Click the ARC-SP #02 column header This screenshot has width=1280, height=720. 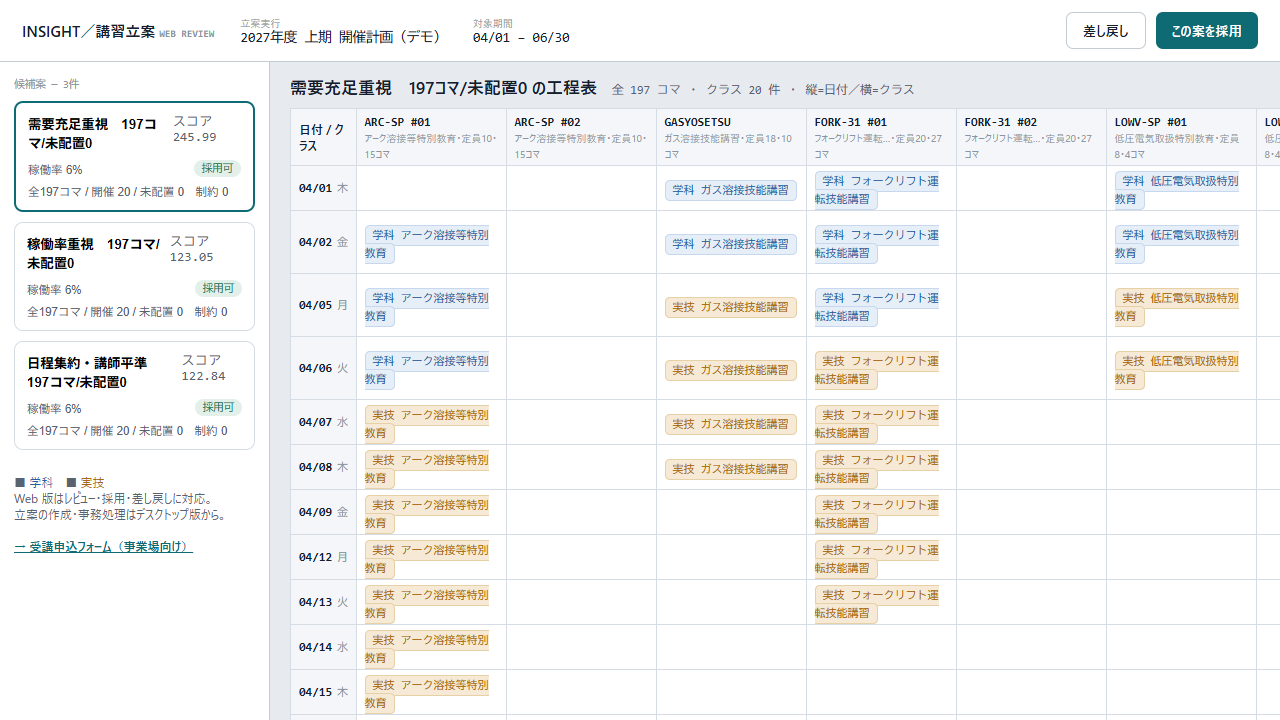581,137
